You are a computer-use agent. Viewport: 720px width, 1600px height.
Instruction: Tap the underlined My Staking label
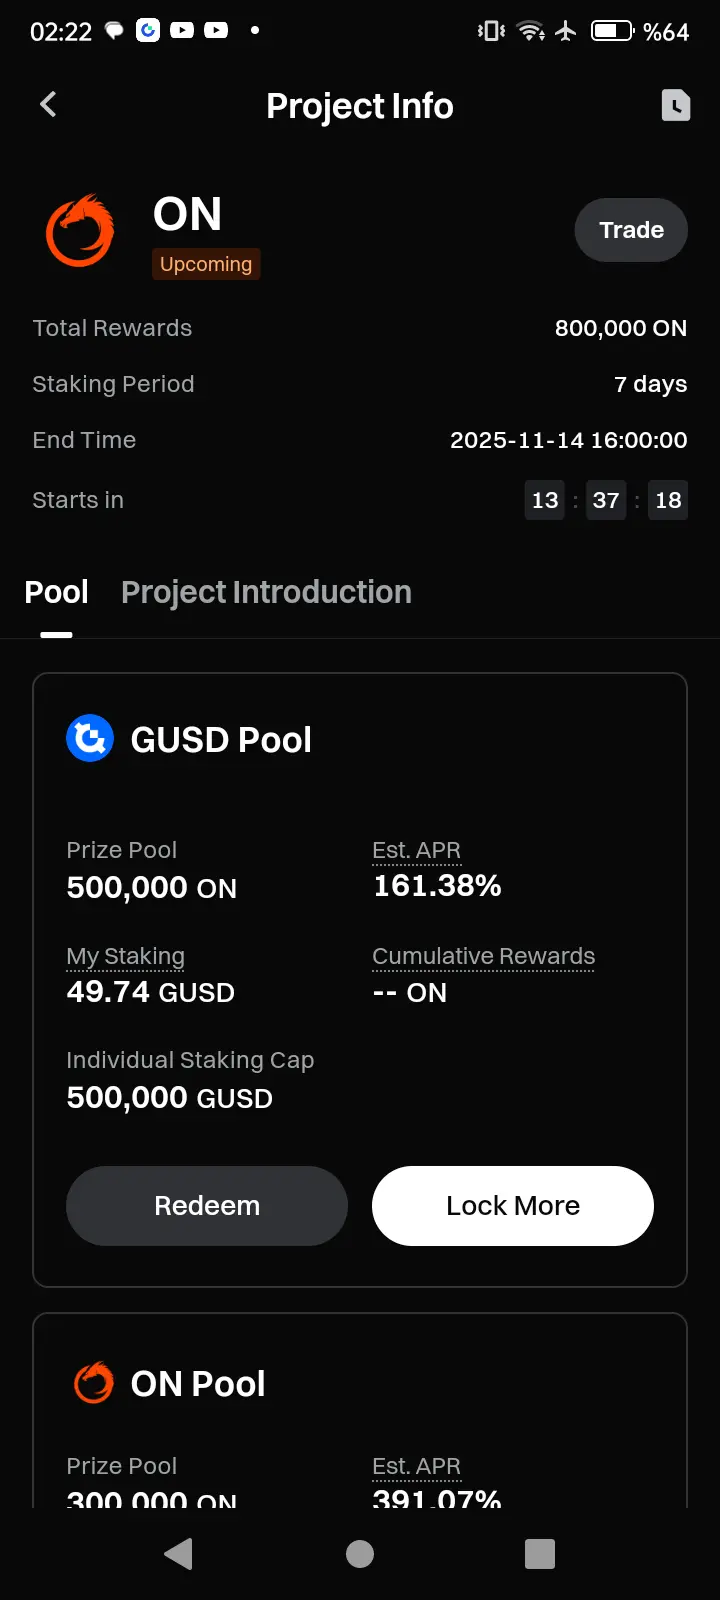(x=126, y=956)
